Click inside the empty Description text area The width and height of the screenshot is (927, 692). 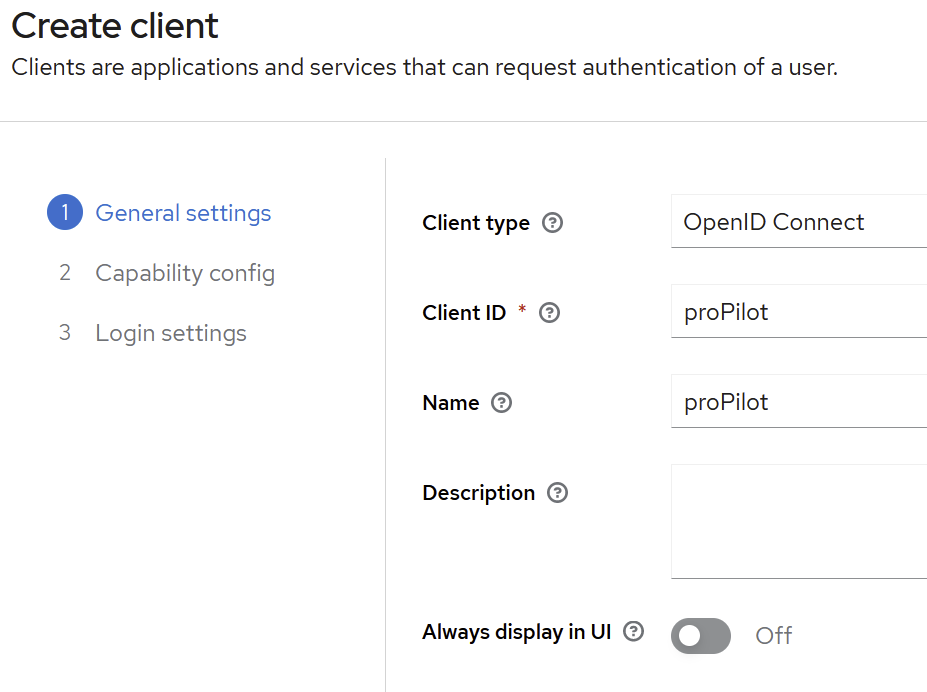point(798,521)
